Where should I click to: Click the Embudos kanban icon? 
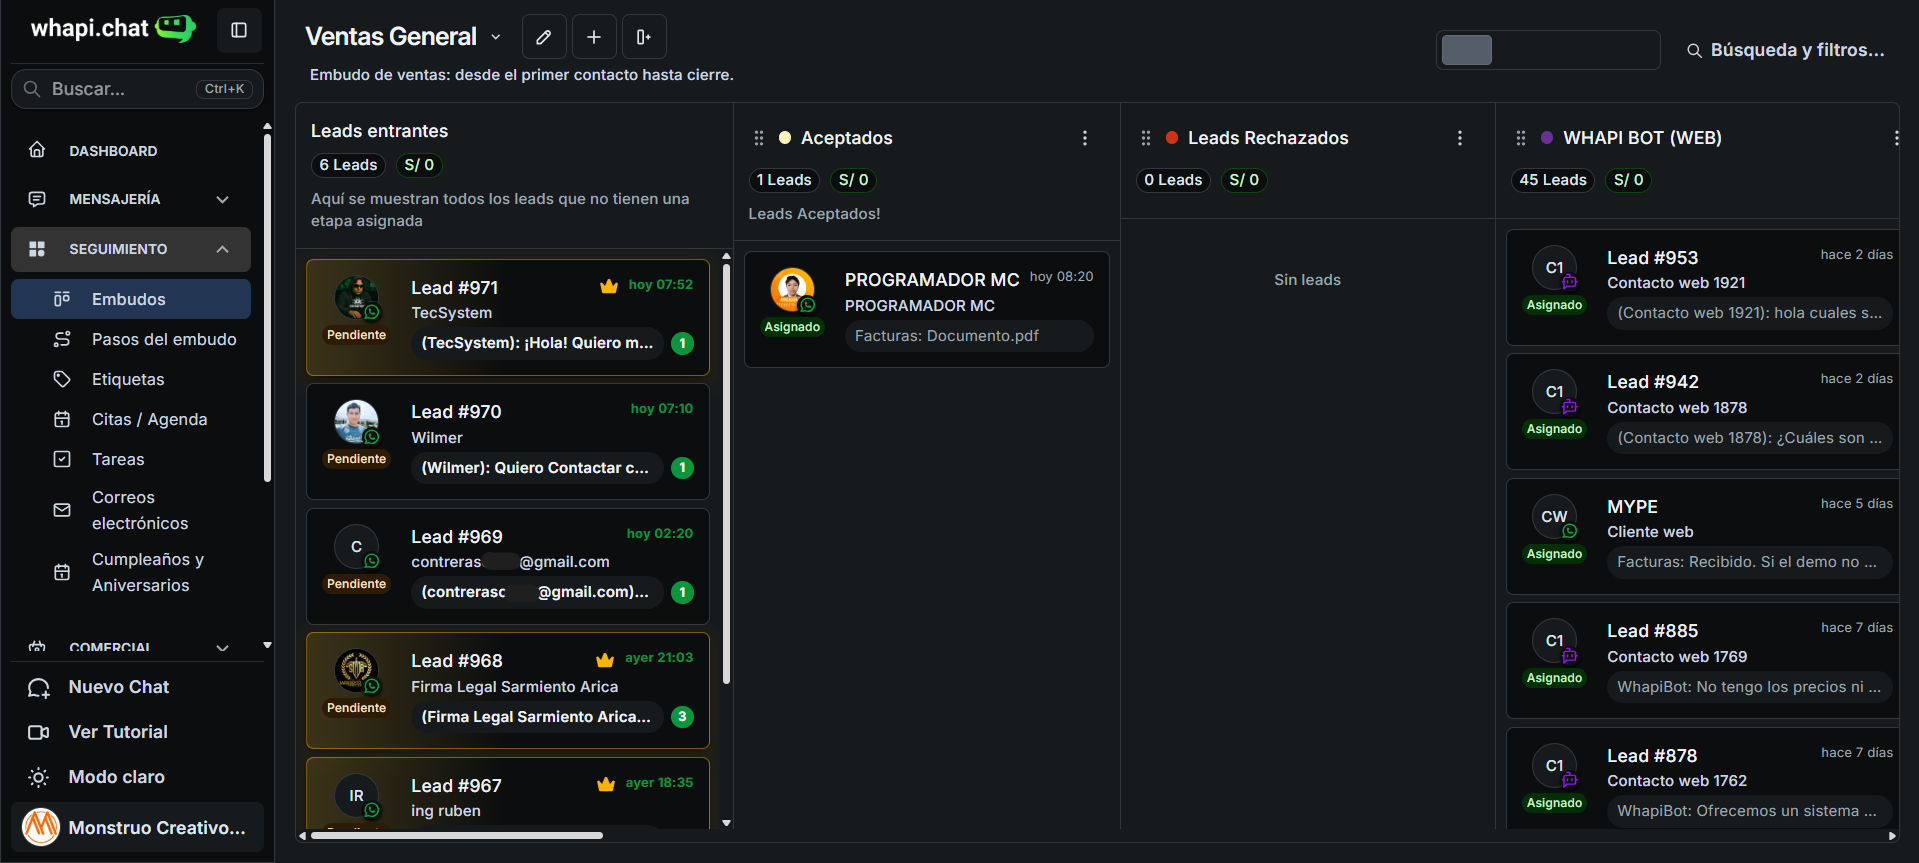tap(62, 299)
